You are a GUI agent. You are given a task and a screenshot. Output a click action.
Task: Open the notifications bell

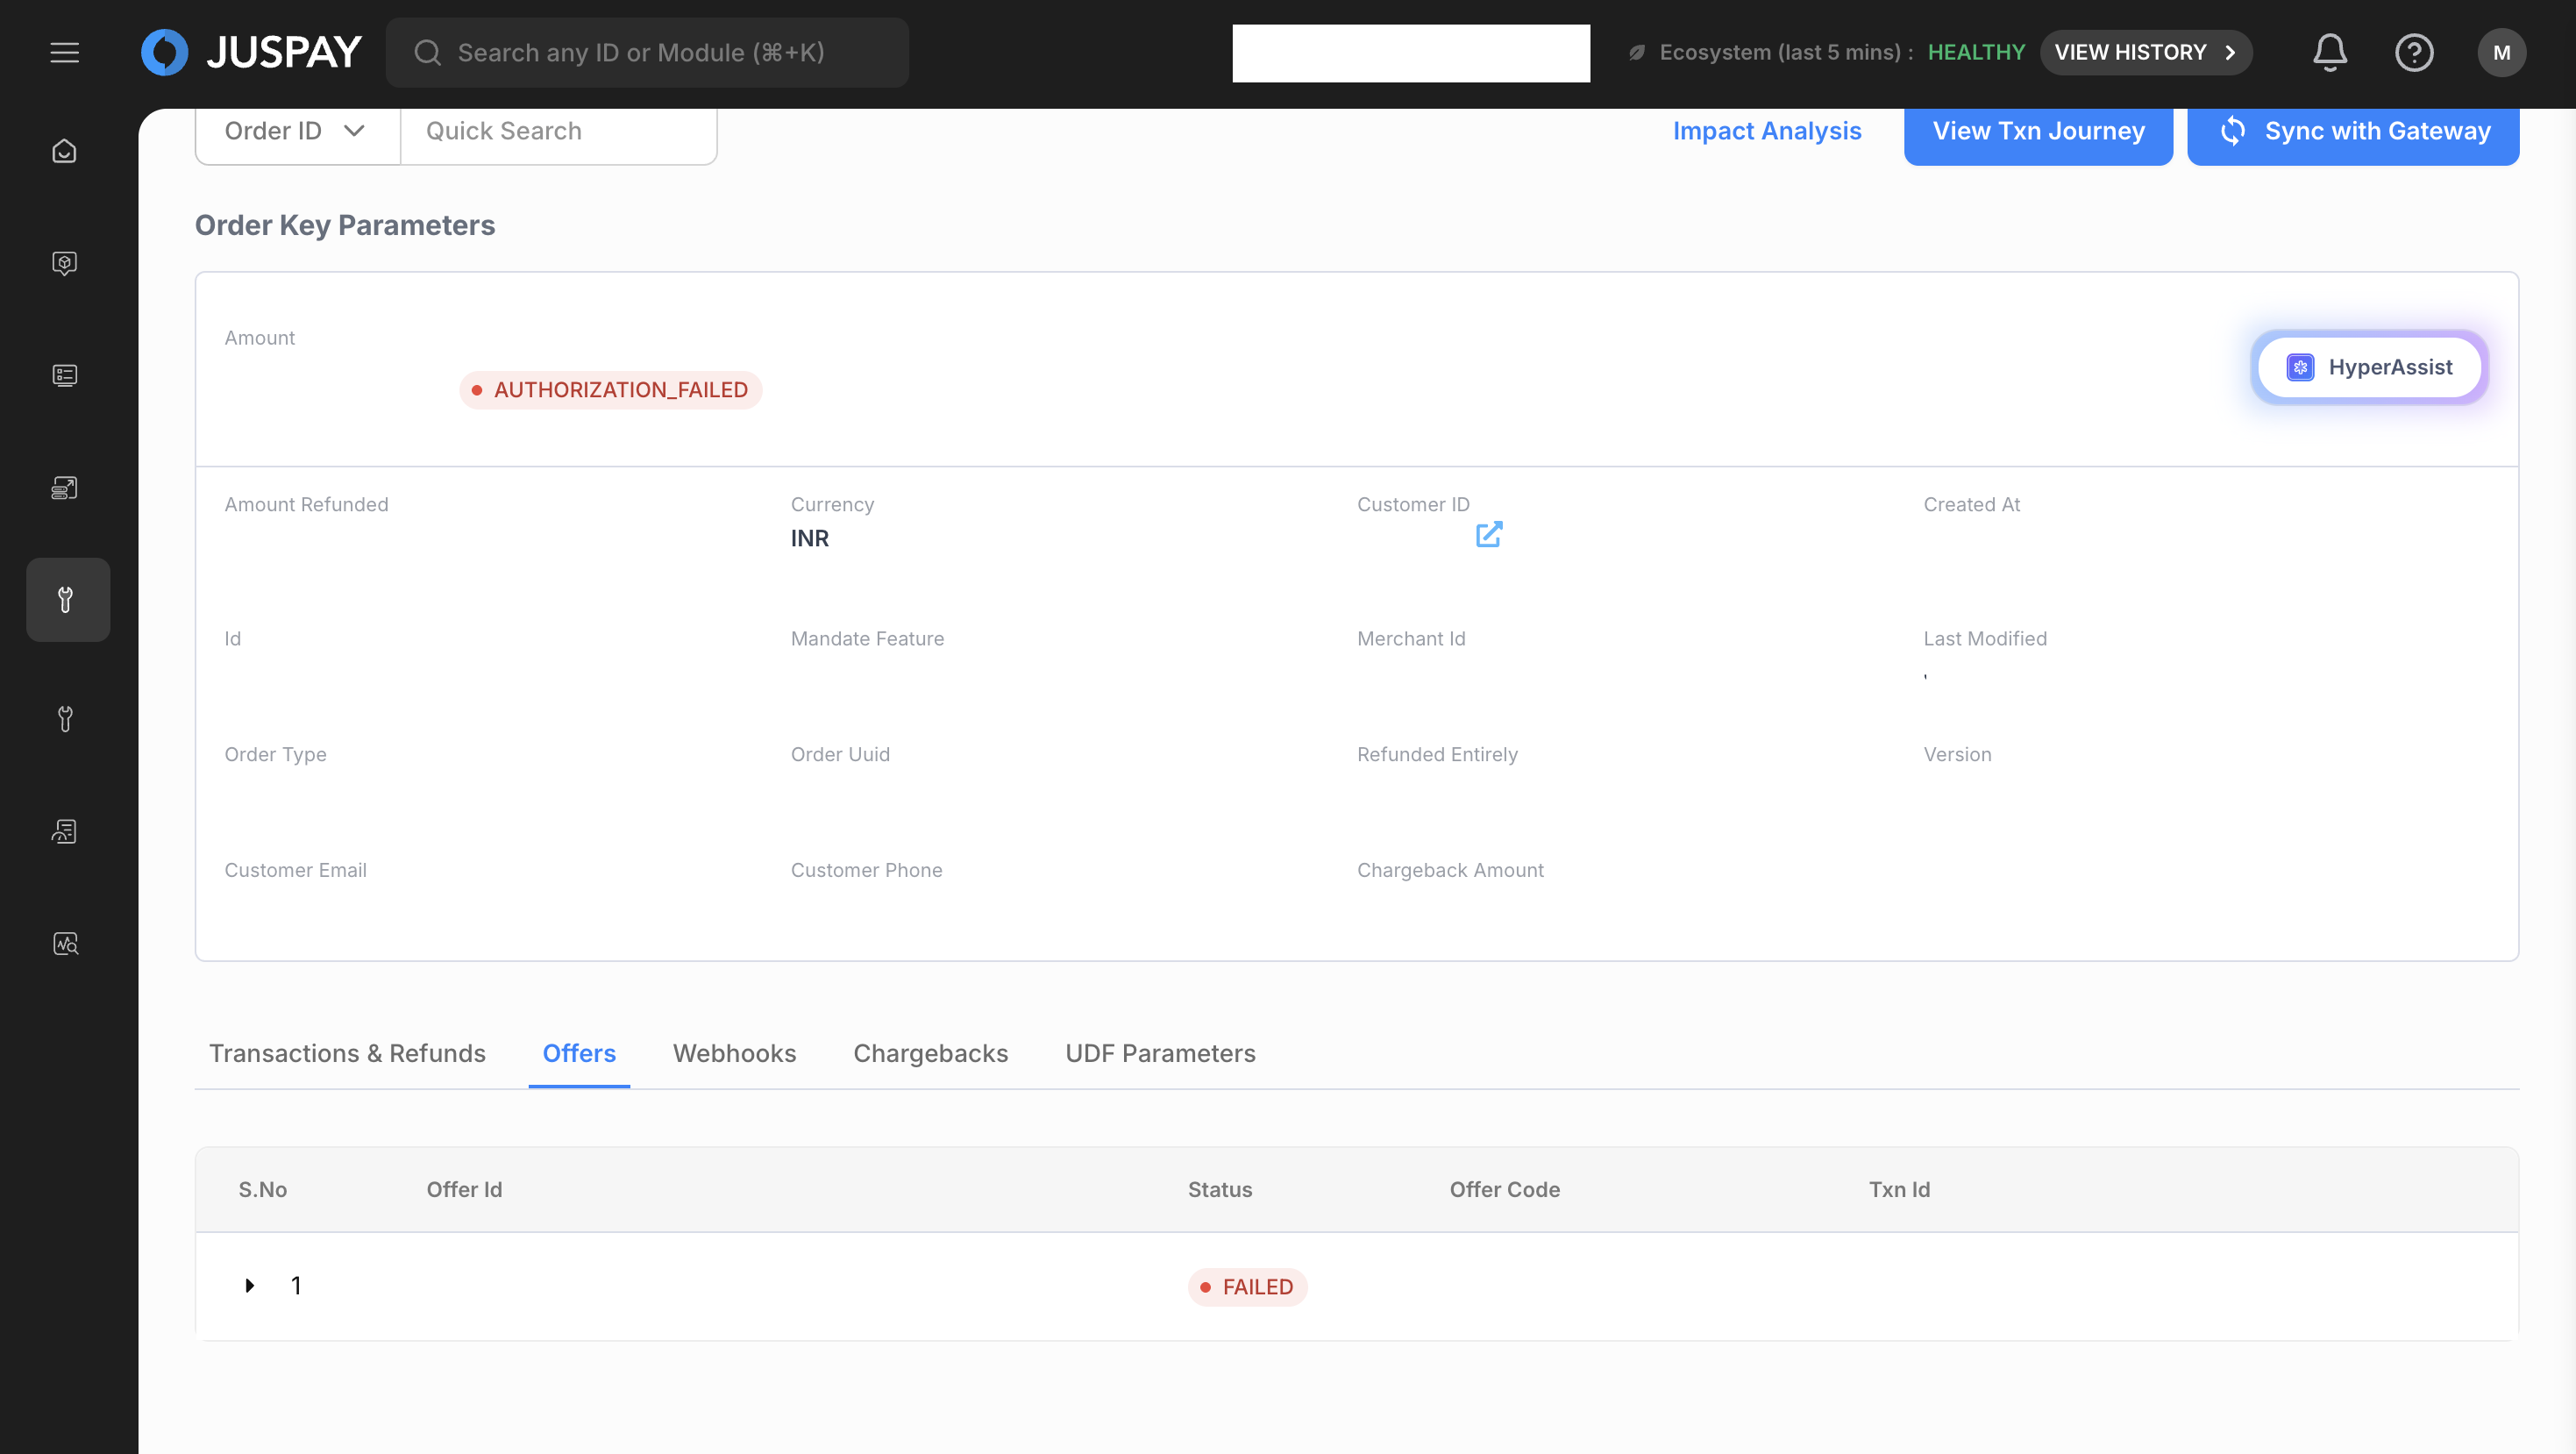click(x=2329, y=52)
